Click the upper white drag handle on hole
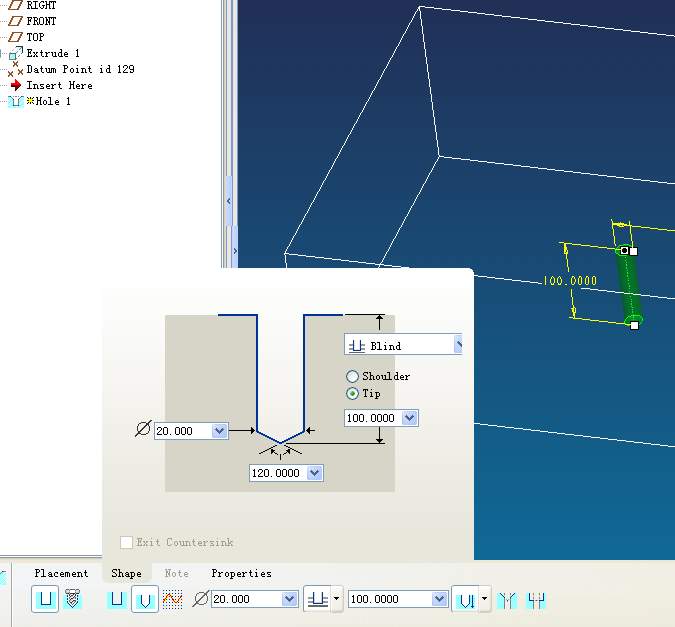 633,251
